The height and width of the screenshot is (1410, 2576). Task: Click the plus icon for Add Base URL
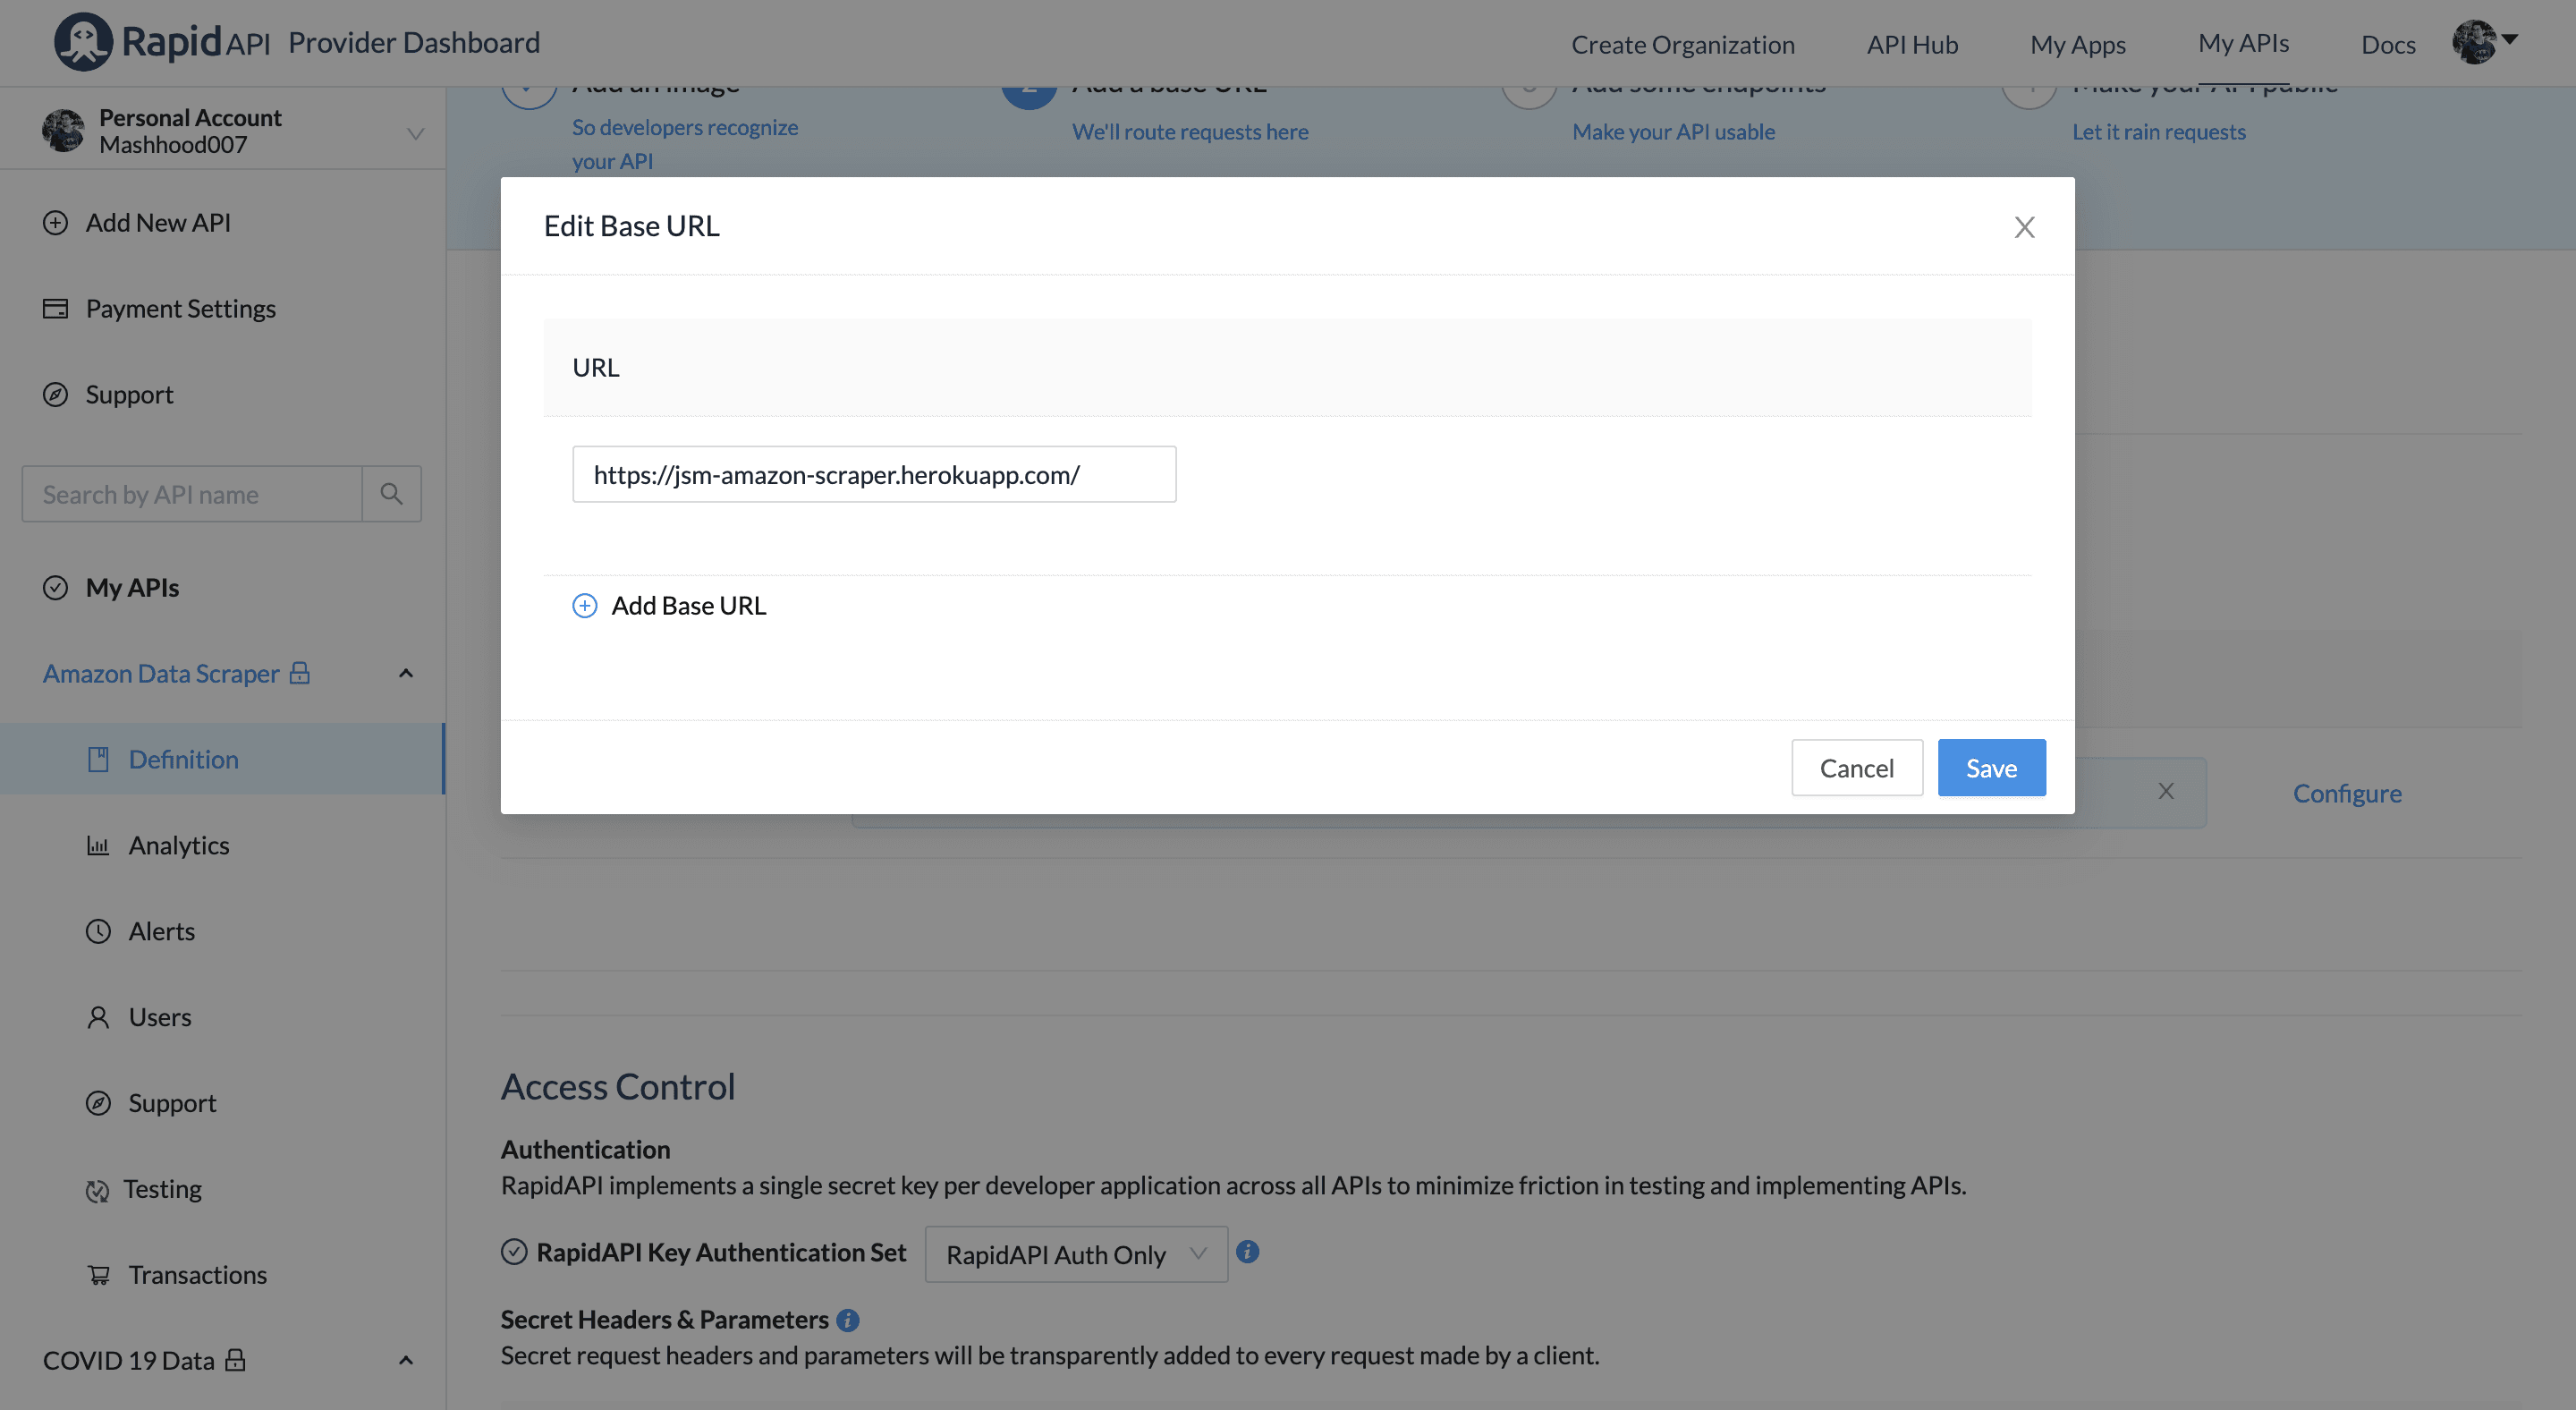click(584, 605)
